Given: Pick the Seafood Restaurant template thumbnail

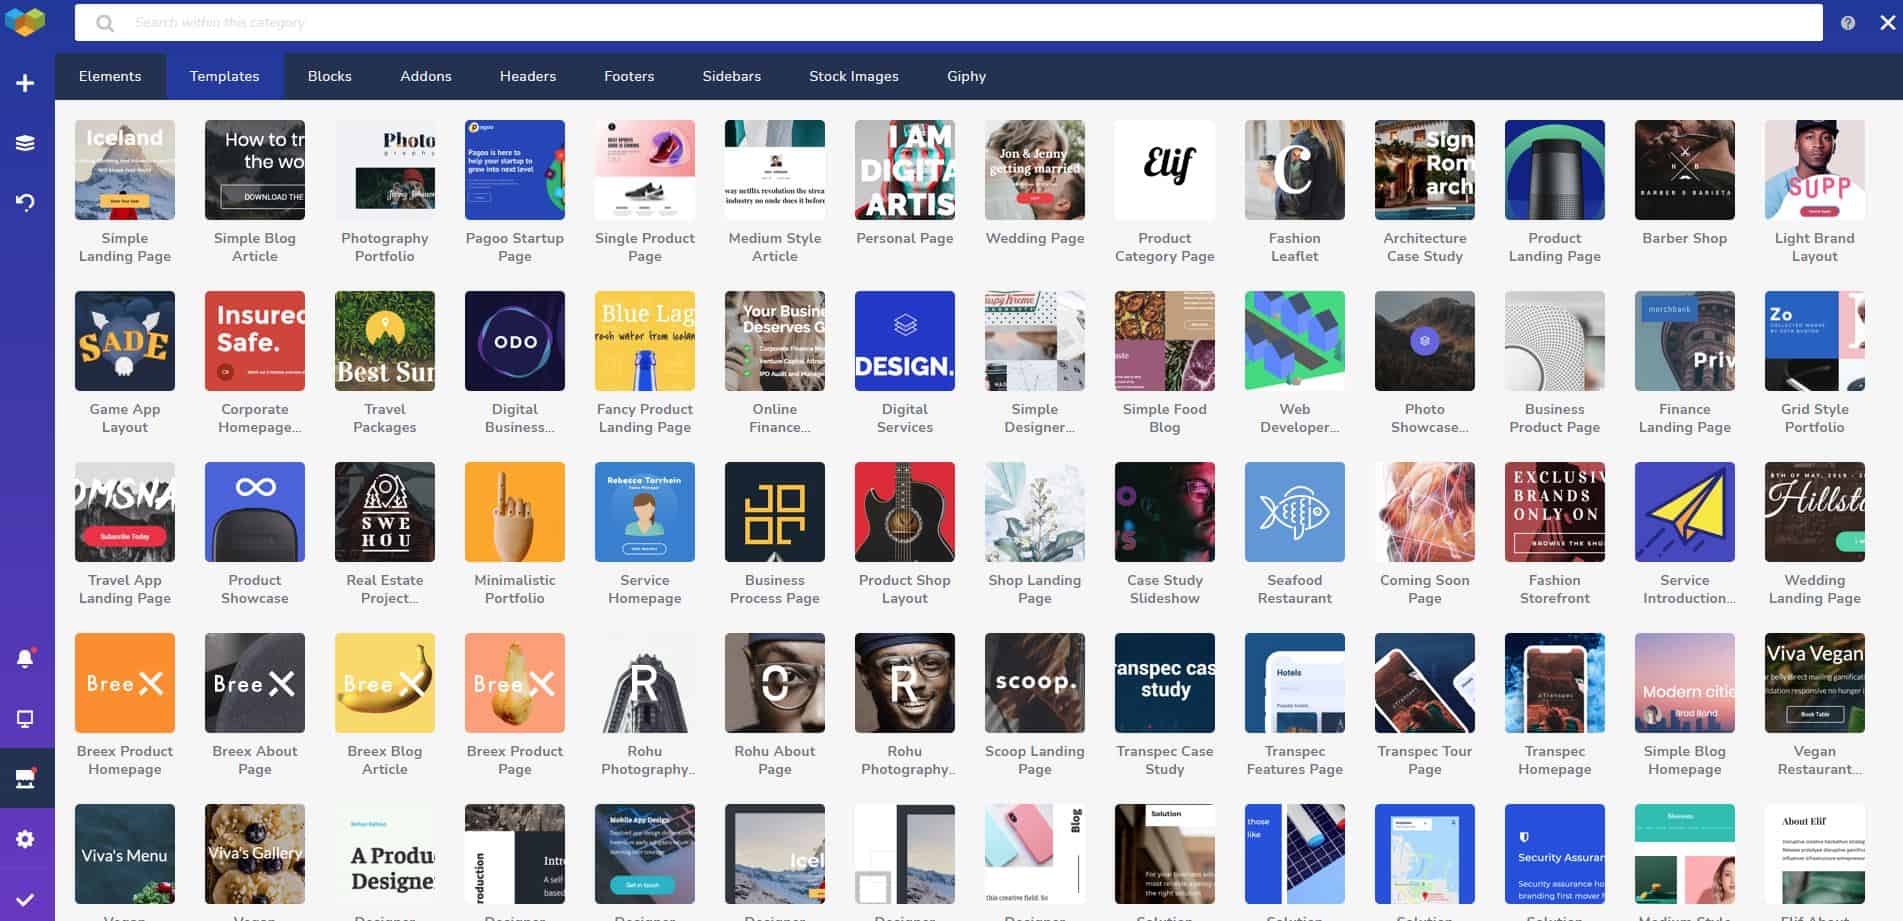Looking at the screenshot, I should click(x=1294, y=512).
